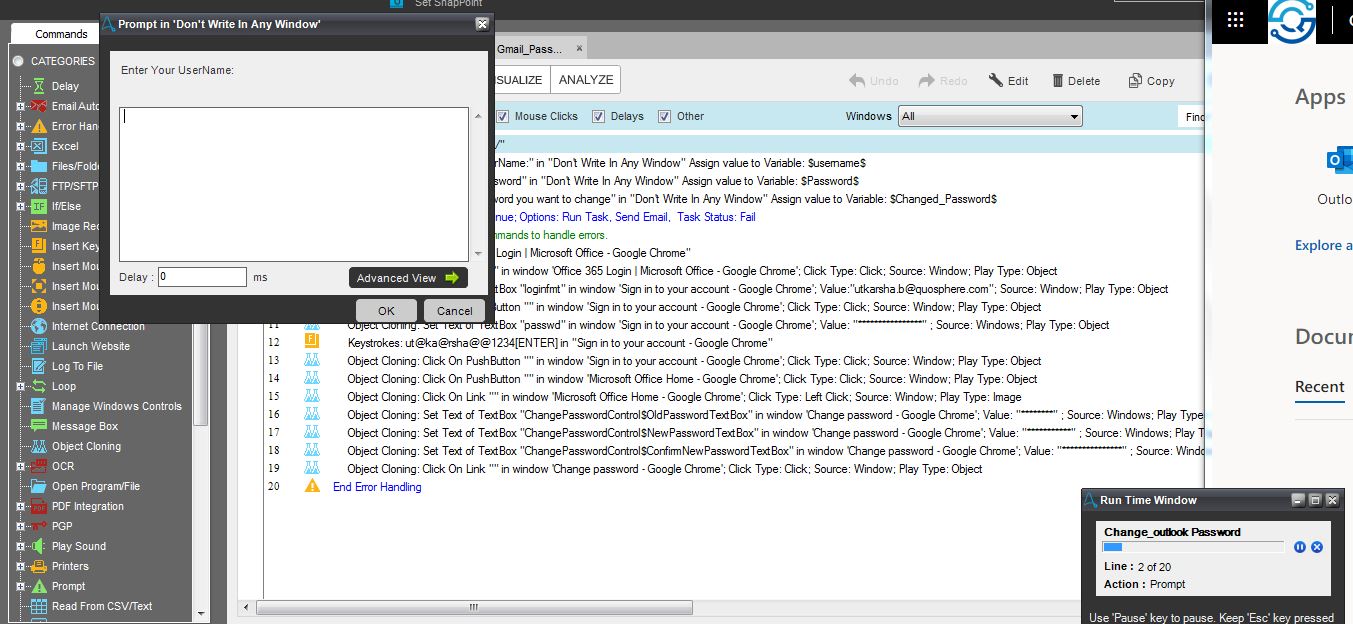The width and height of the screenshot is (1353, 624).
Task: Select the Message Box command icon
Action: pyautogui.click(x=39, y=426)
